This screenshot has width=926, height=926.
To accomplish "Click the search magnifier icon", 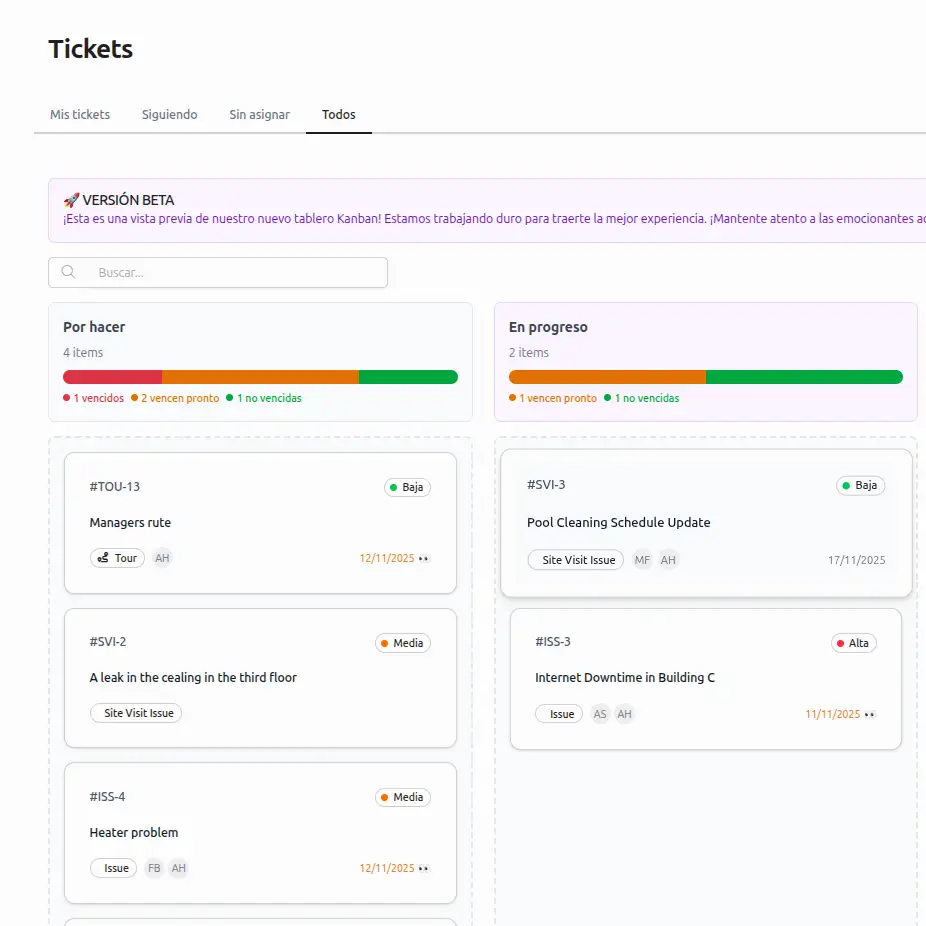I will [68, 272].
